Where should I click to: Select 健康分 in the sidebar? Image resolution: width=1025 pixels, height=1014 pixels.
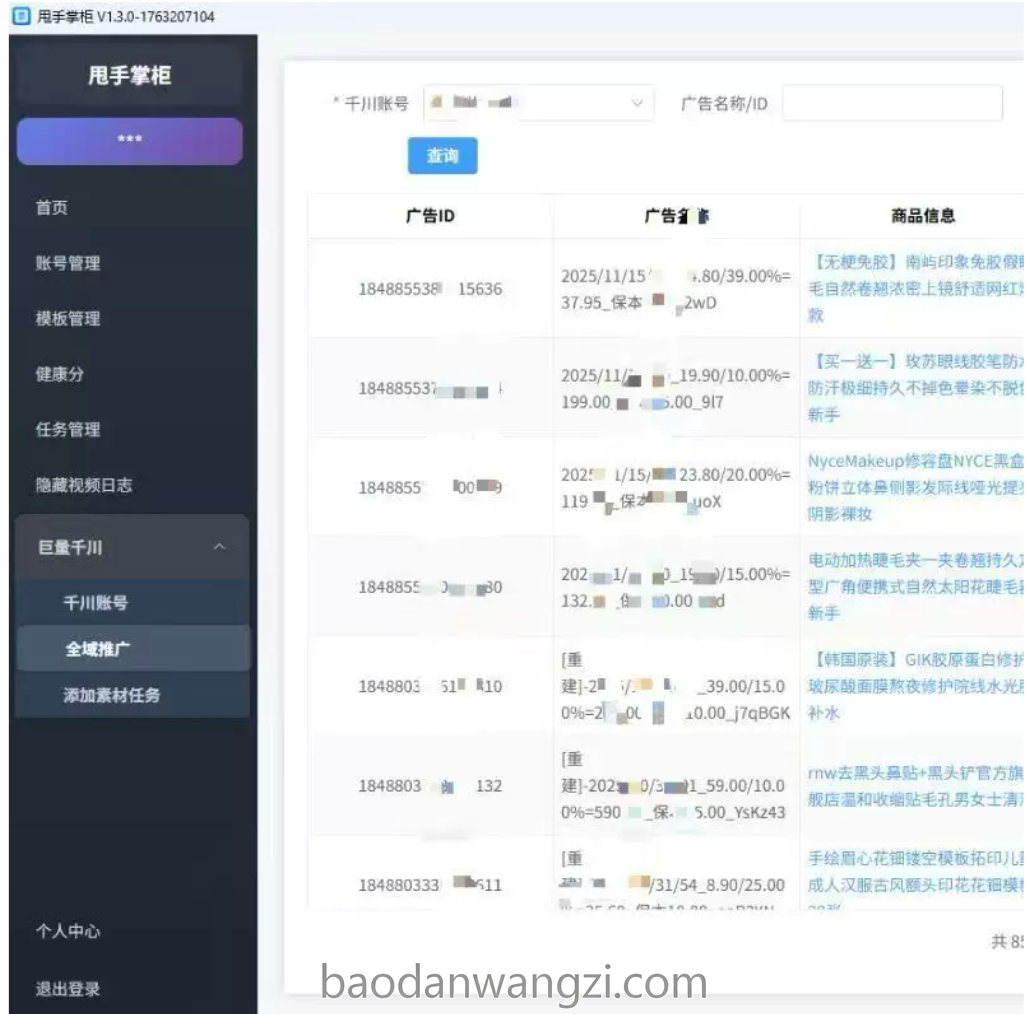59,375
